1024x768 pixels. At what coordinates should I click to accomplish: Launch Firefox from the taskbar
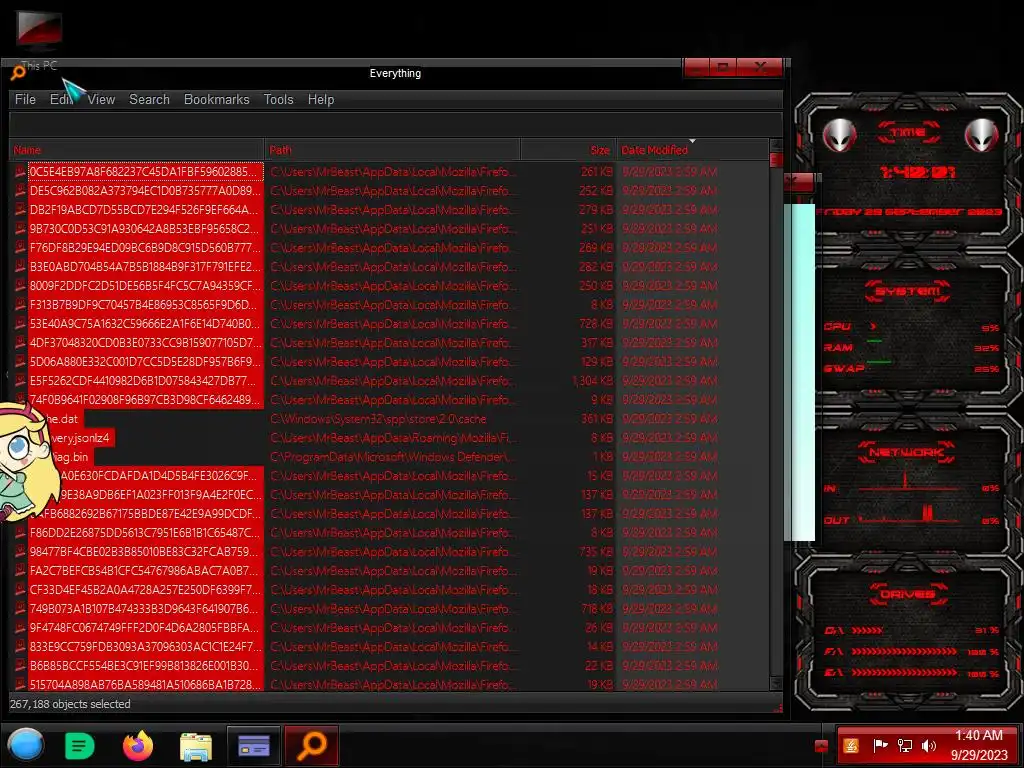(x=138, y=745)
